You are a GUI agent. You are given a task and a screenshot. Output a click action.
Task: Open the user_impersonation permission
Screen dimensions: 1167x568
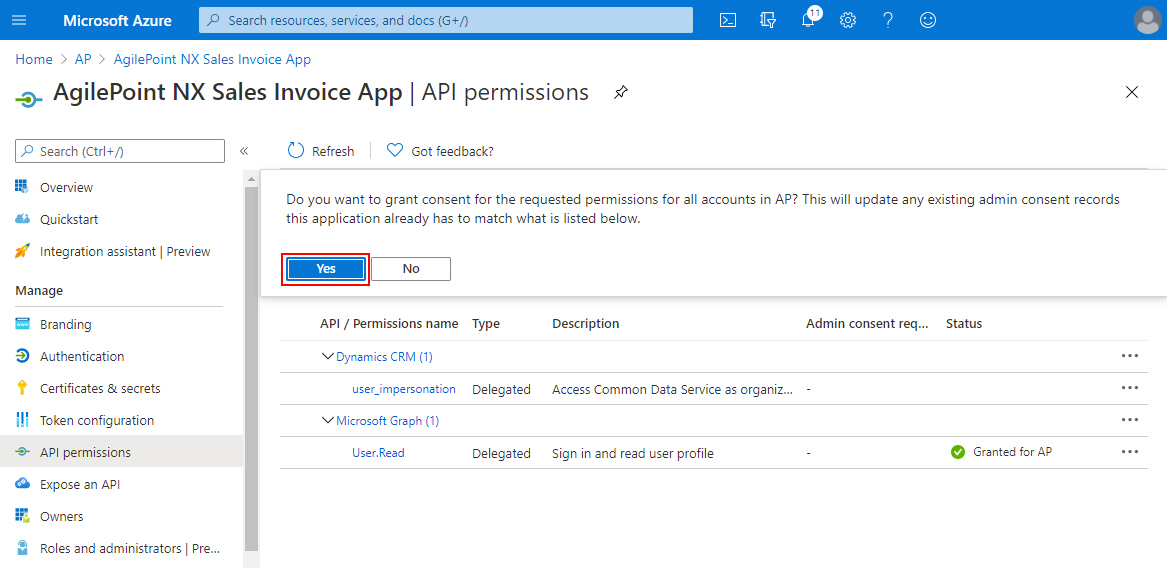pyautogui.click(x=404, y=389)
